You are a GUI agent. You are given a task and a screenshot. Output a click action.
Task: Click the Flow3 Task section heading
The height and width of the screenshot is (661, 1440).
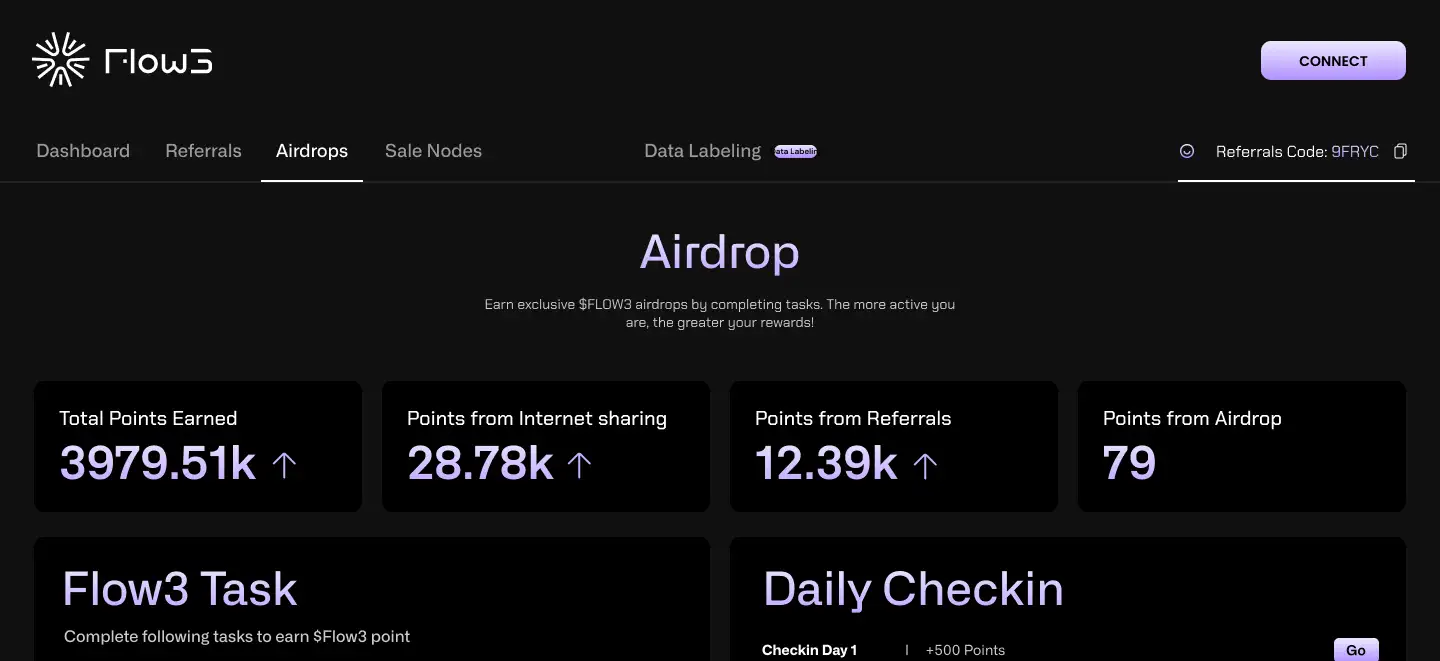point(180,589)
